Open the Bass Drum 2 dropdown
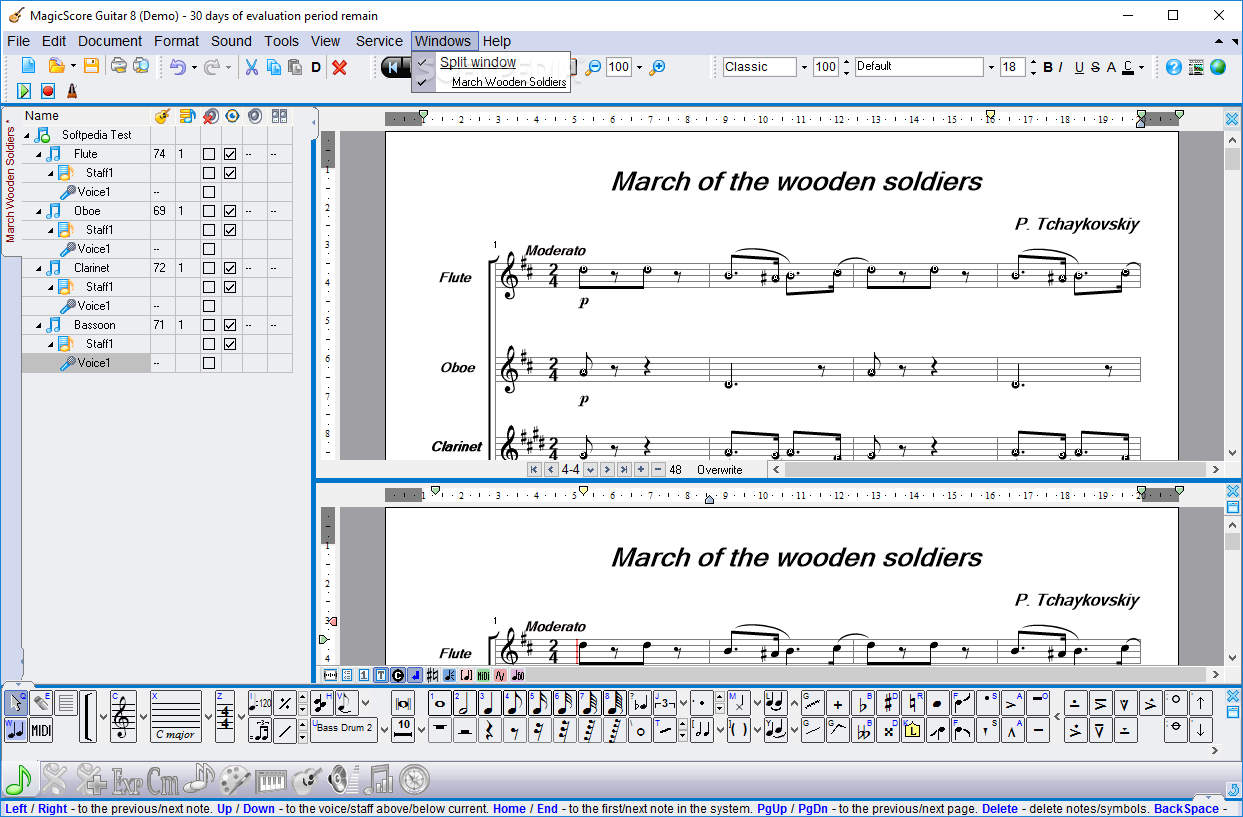The image size is (1243, 817). point(382,728)
